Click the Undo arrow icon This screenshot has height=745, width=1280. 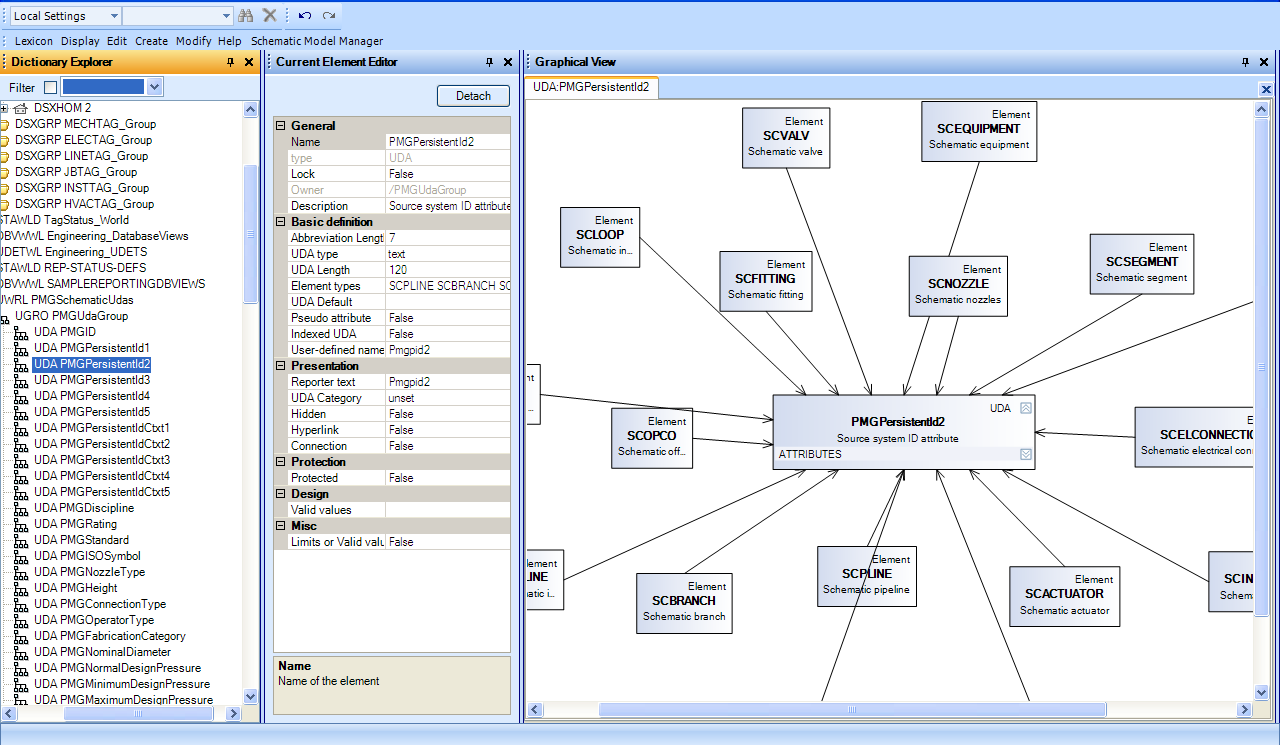[x=305, y=16]
